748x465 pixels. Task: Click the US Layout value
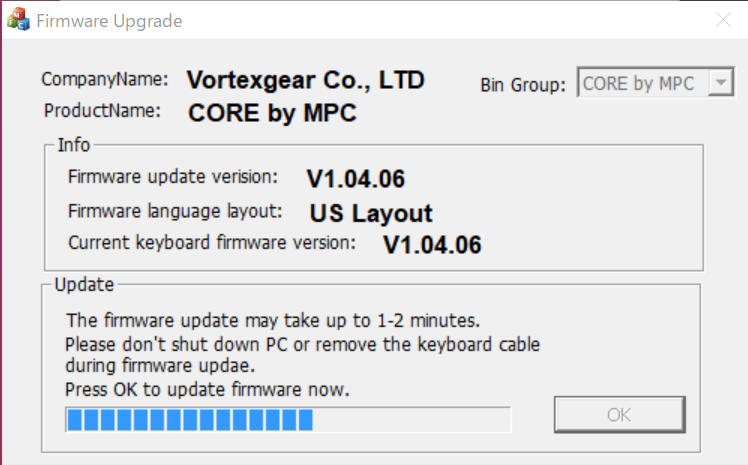click(371, 213)
